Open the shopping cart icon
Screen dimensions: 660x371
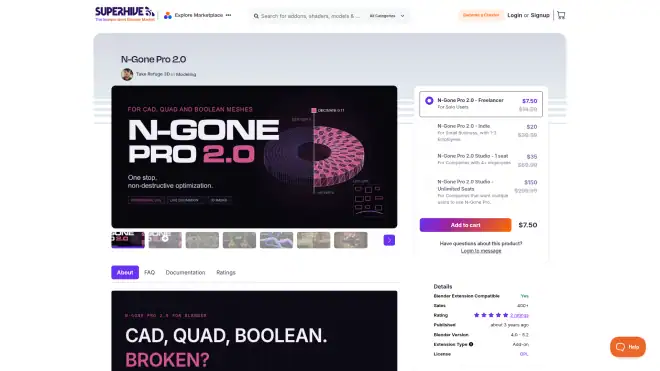(561, 15)
